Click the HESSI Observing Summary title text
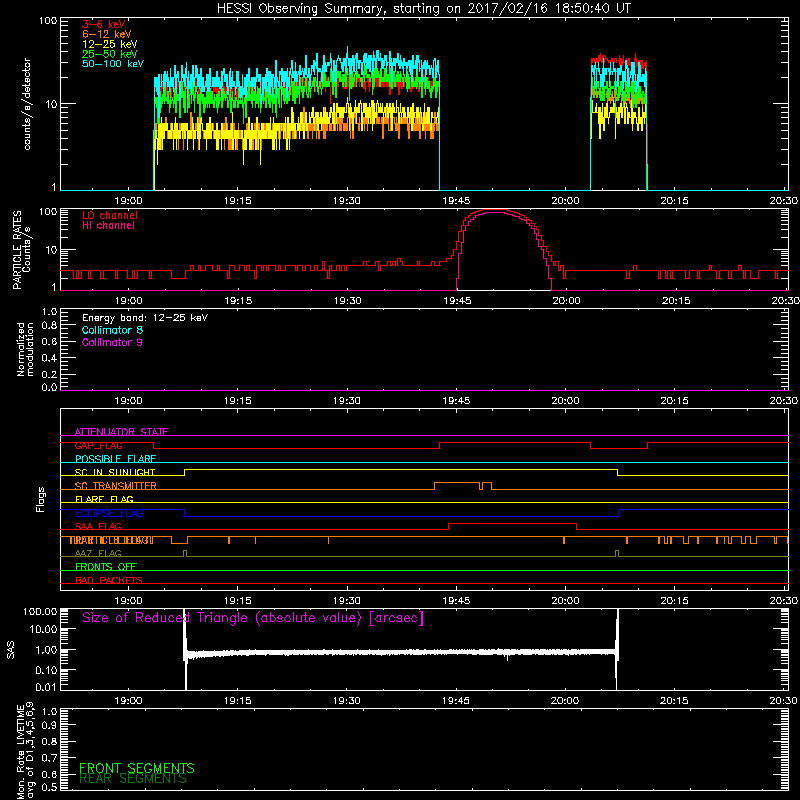The width and height of the screenshot is (800, 800). click(x=424, y=9)
